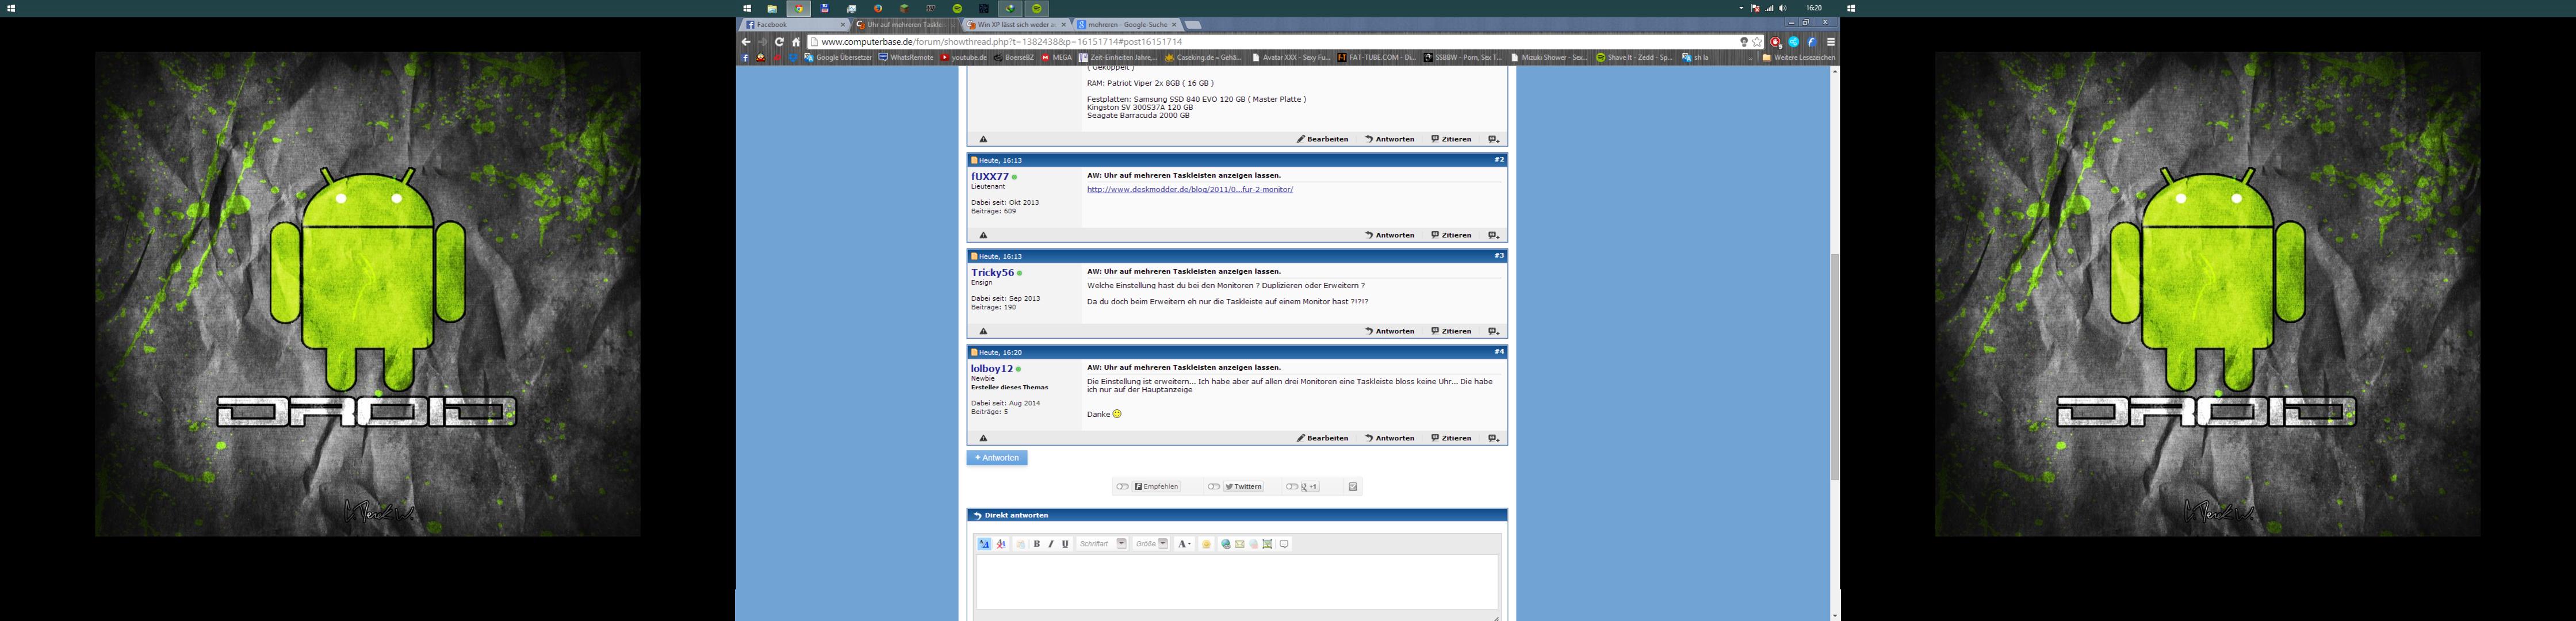Switch to the mehreren Google-Suche tab
Image resolution: width=2576 pixels, height=621 pixels.
coord(1125,25)
